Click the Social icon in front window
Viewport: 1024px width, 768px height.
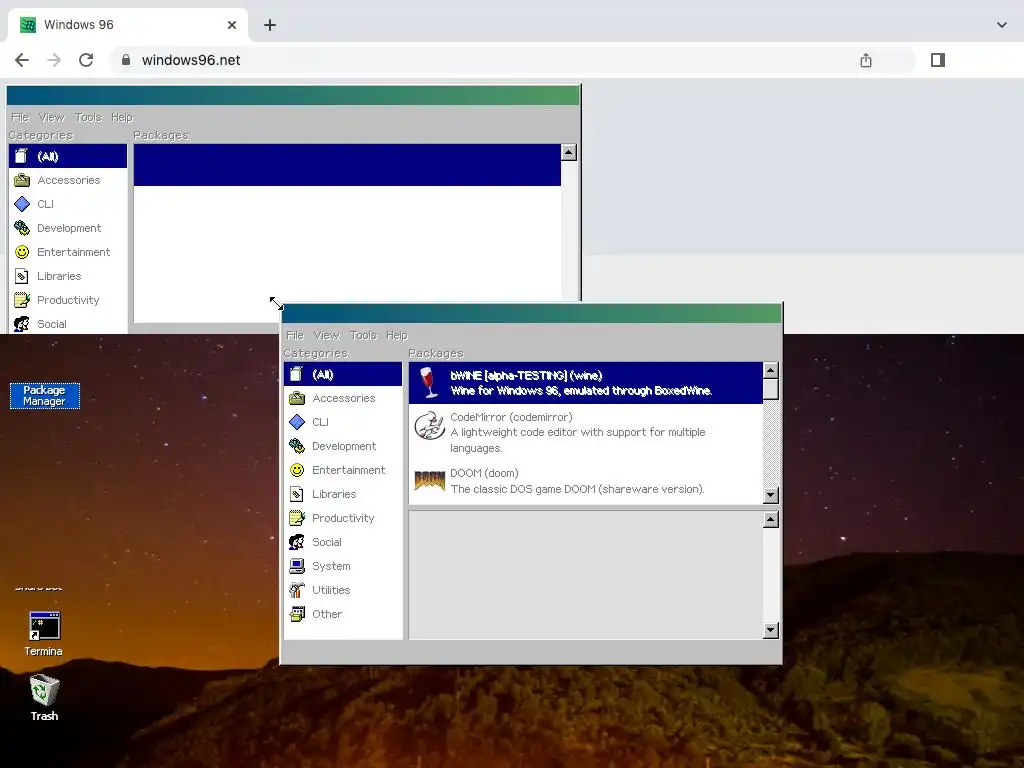coord(296,542)
